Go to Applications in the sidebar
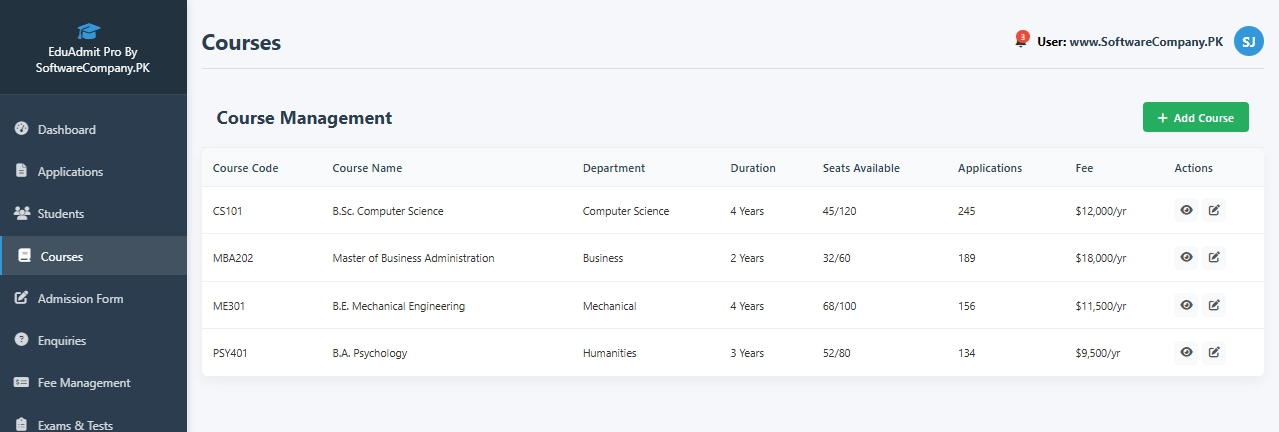 tap(93, 171)
